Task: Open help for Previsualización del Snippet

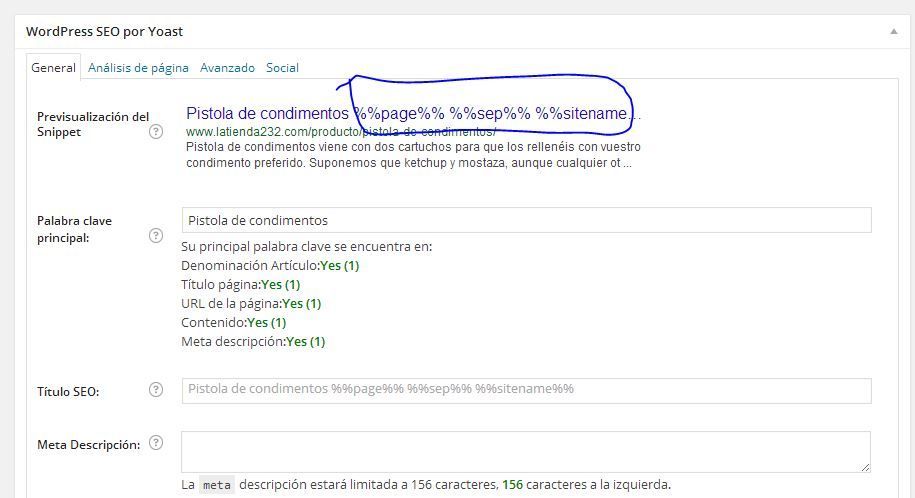Action: [x=156, y=131]
